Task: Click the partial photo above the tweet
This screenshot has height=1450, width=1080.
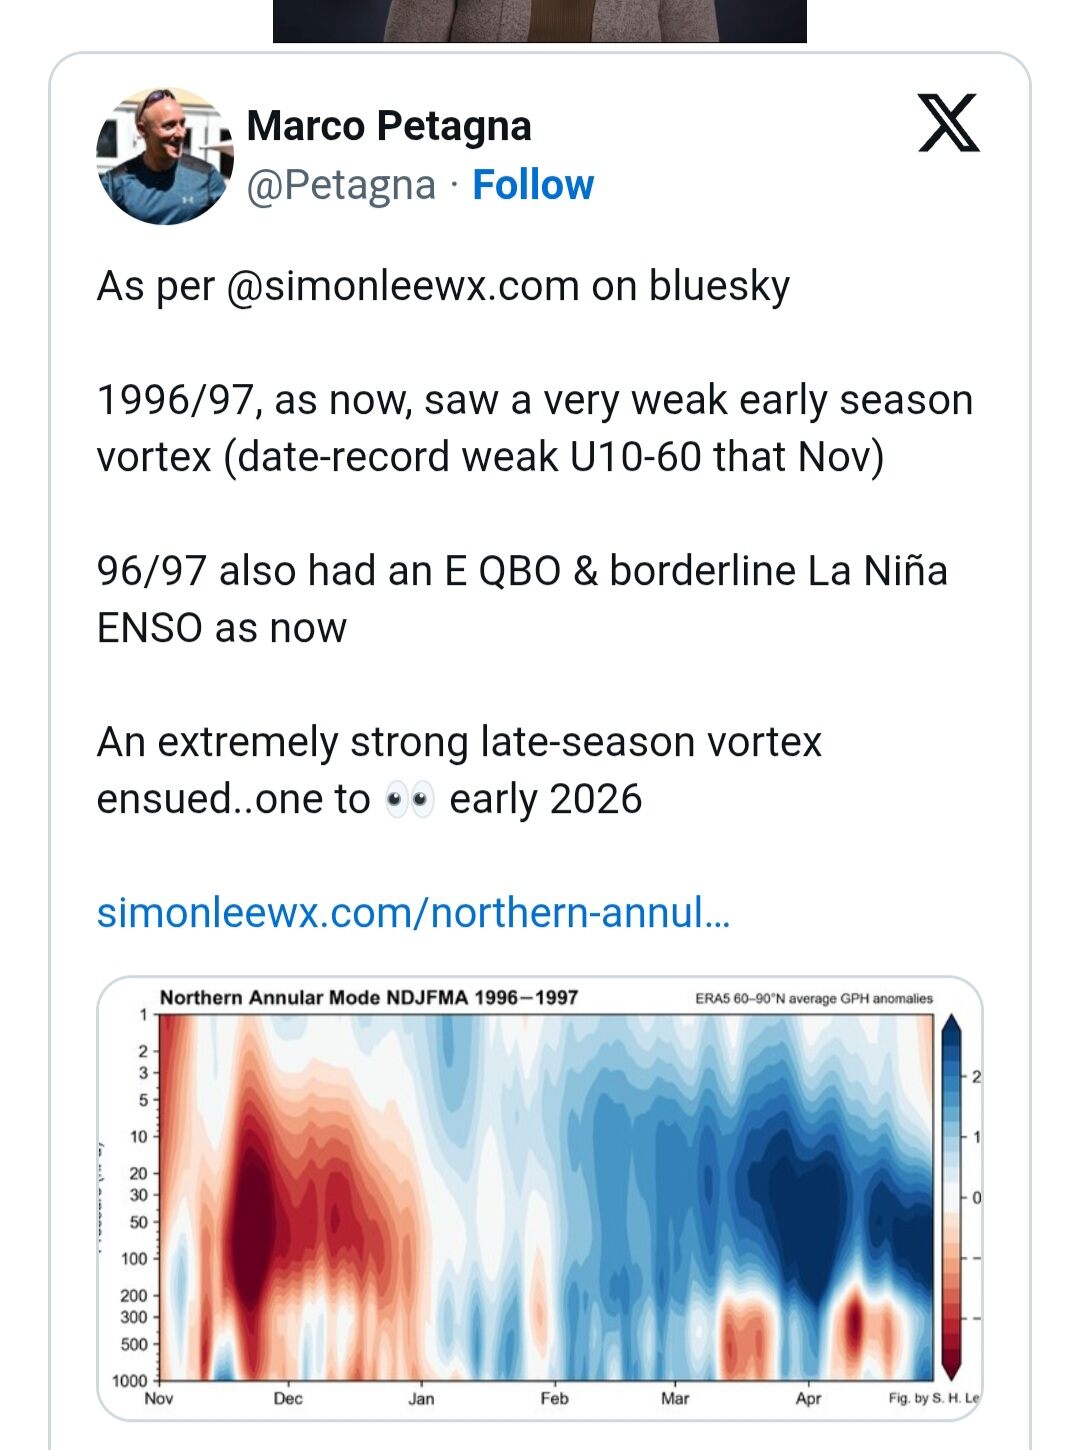Action: 540,21
